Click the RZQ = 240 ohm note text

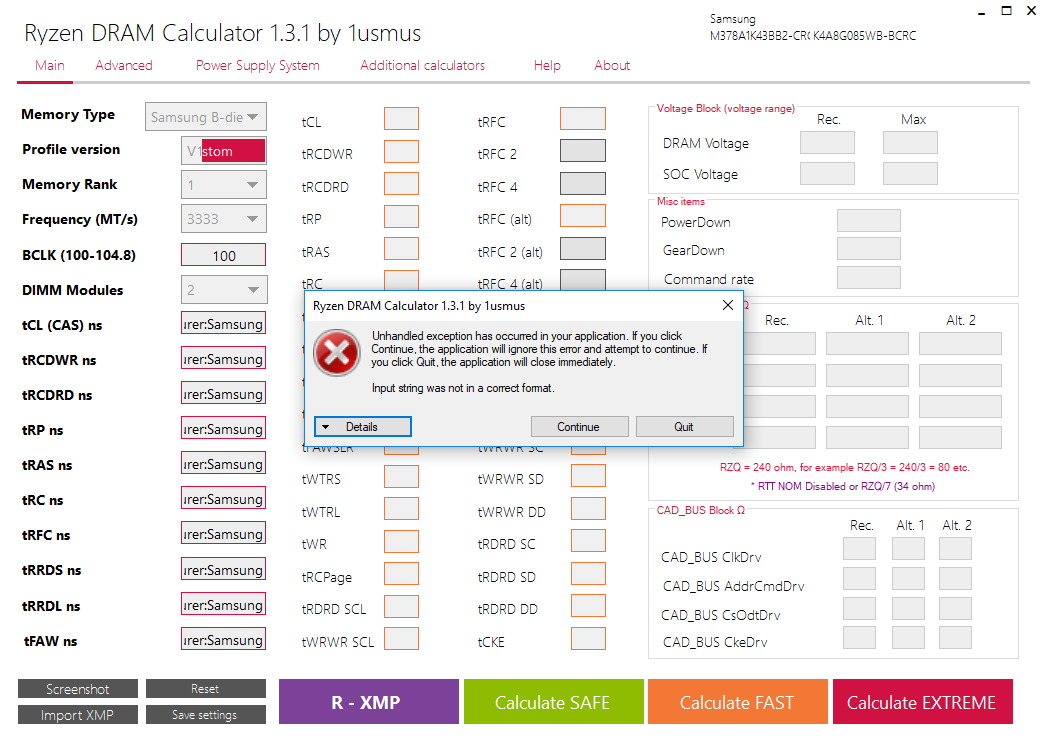coord(844,467)
